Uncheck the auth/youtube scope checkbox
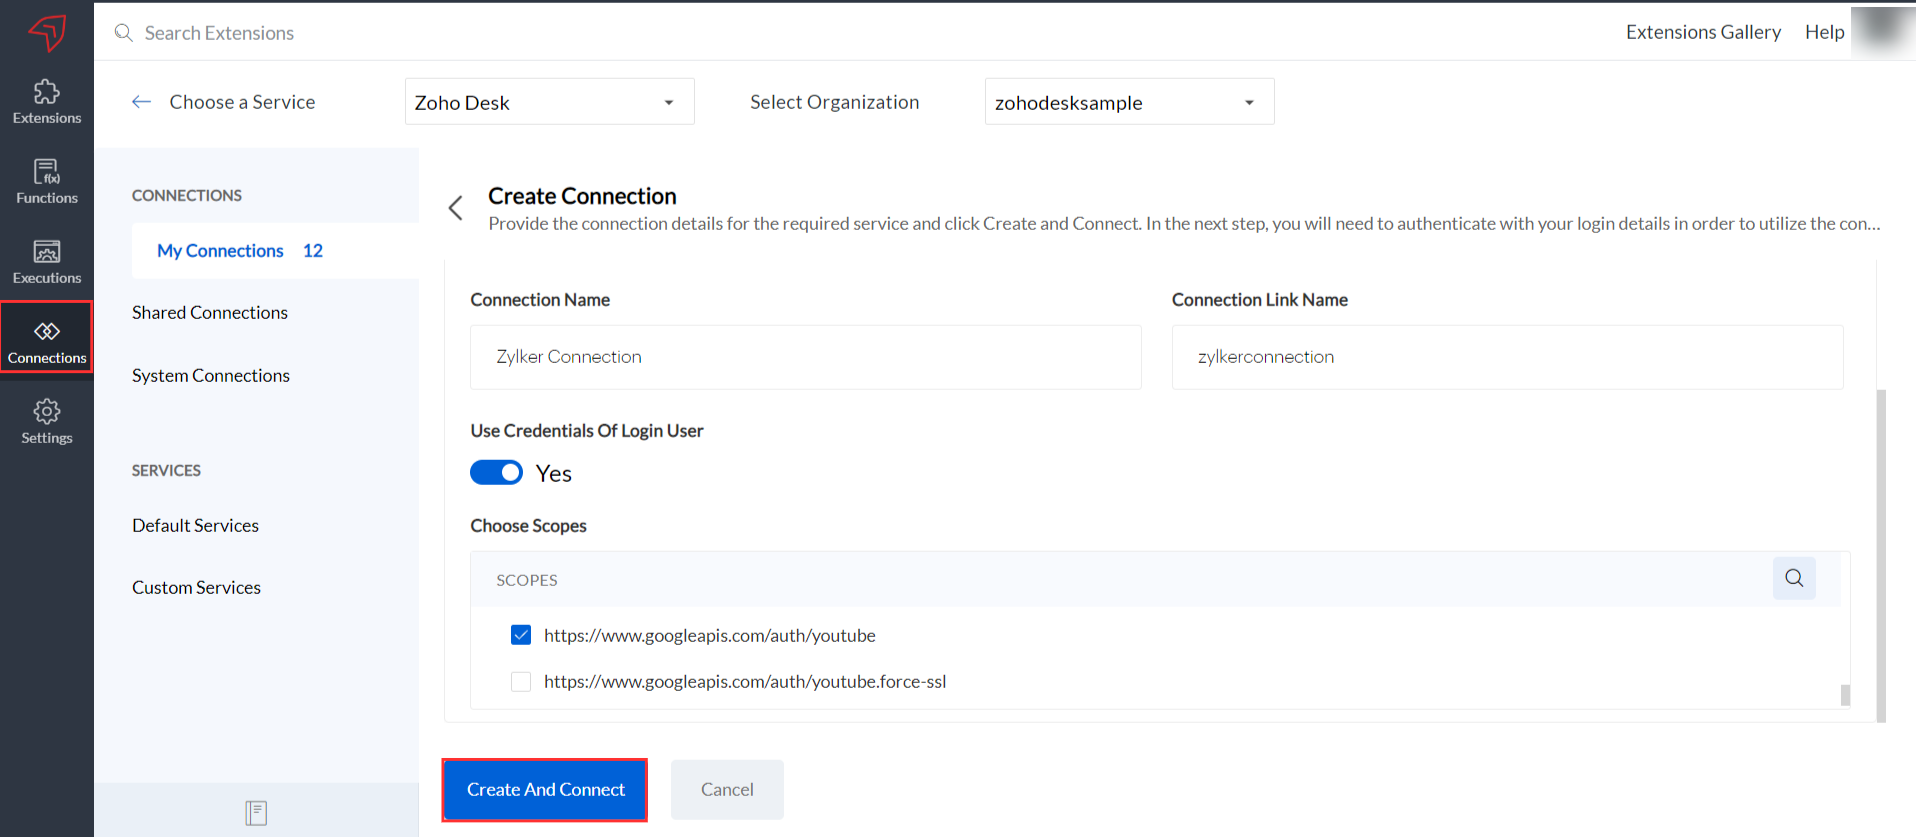 pos(521,635)
